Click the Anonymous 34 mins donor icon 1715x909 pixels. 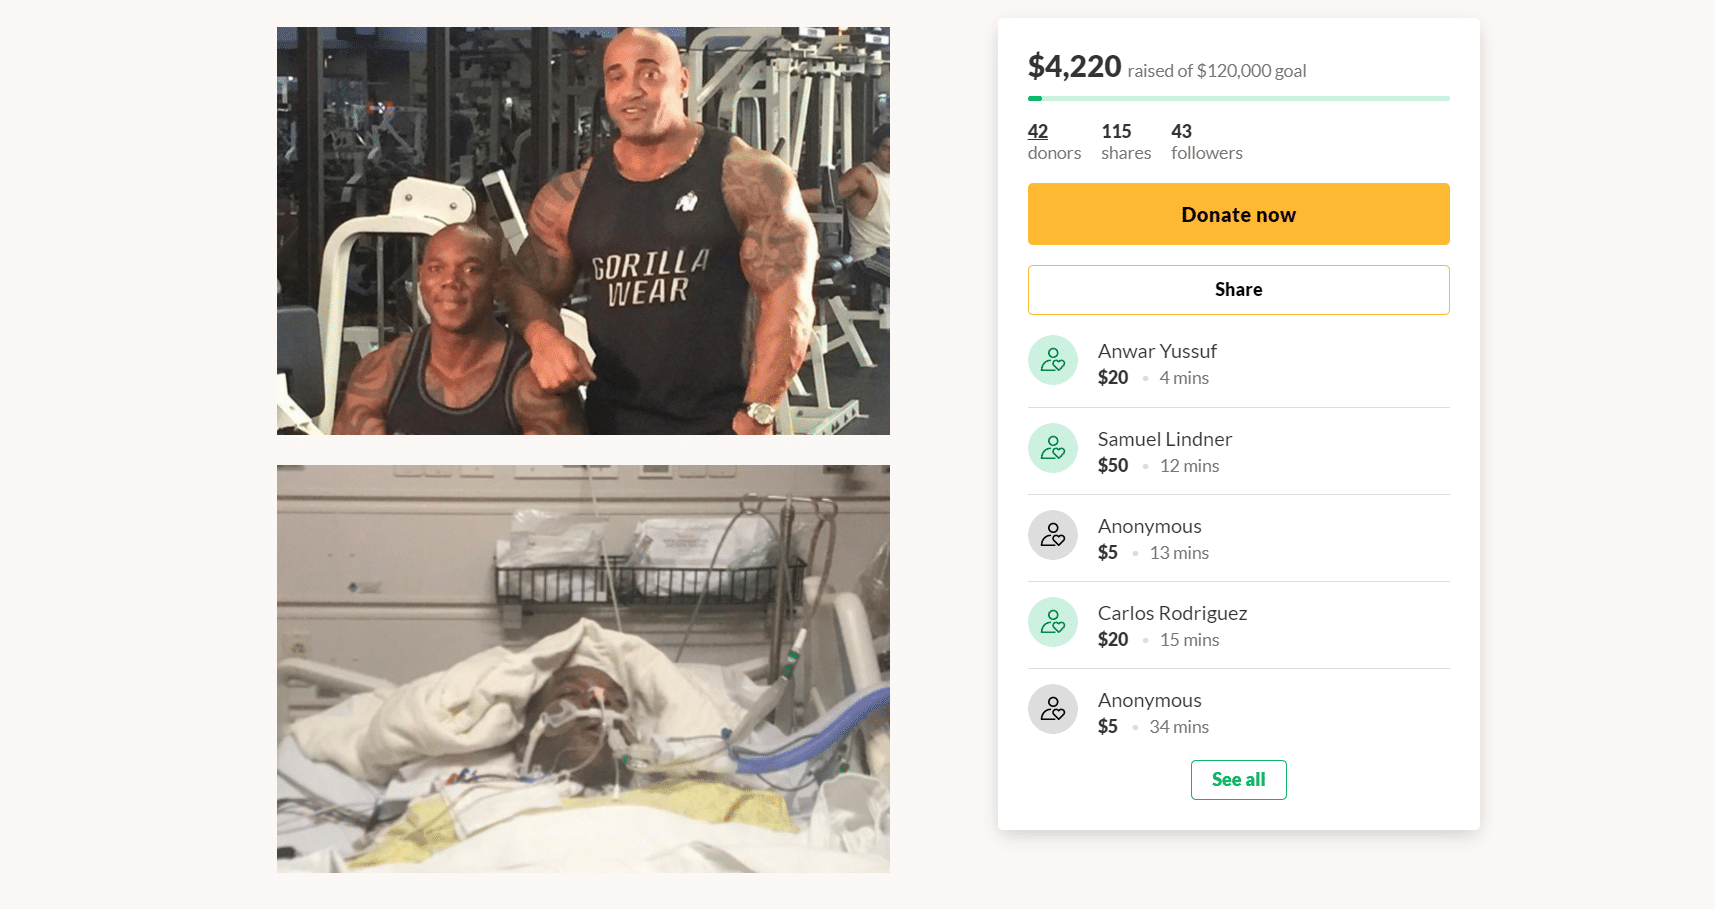pyautogui.click(x=1053, y=709)
